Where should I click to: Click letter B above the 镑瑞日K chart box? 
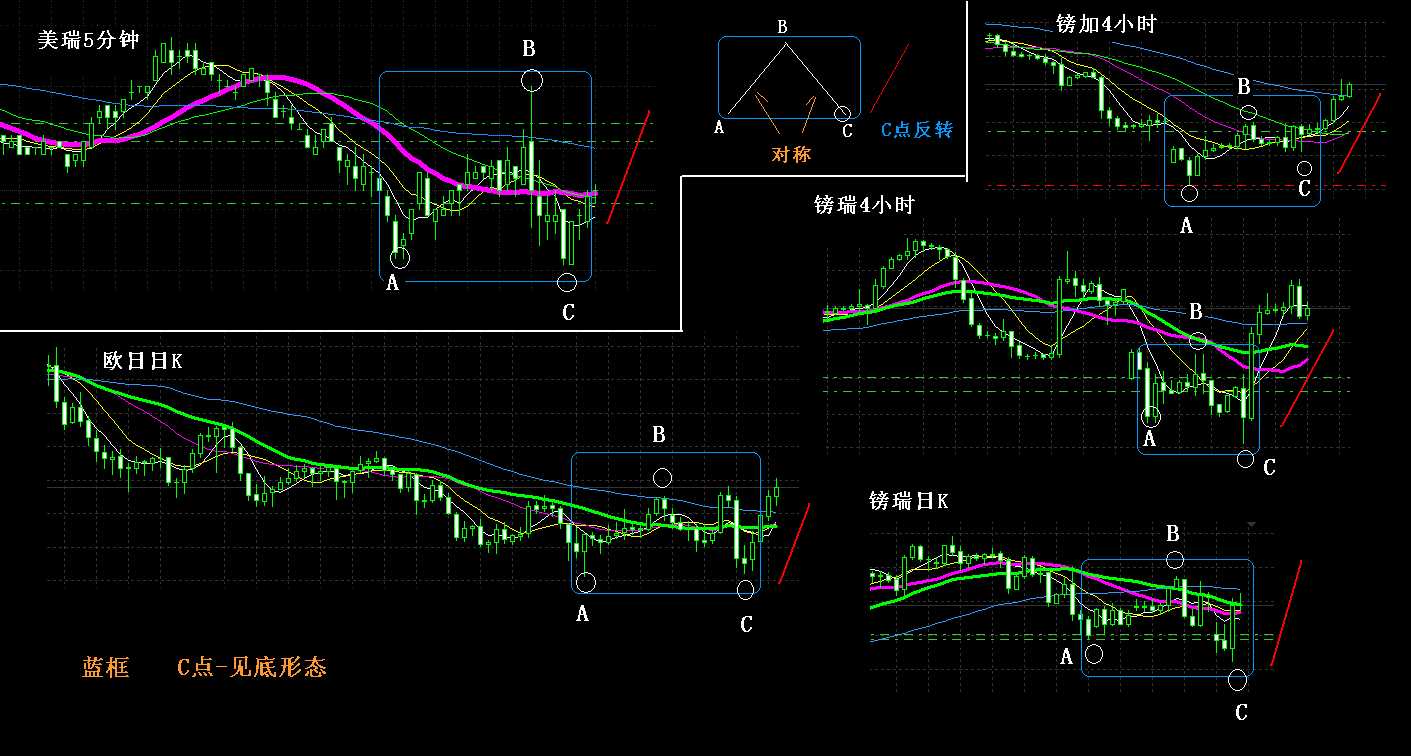tap(1173, 534)
